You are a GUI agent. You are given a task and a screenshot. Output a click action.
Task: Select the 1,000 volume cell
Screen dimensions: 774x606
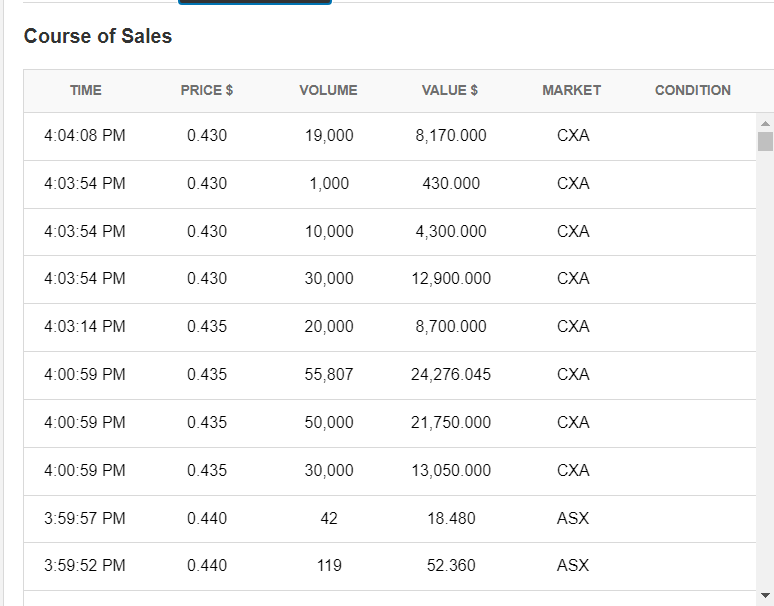coord(329,183)
